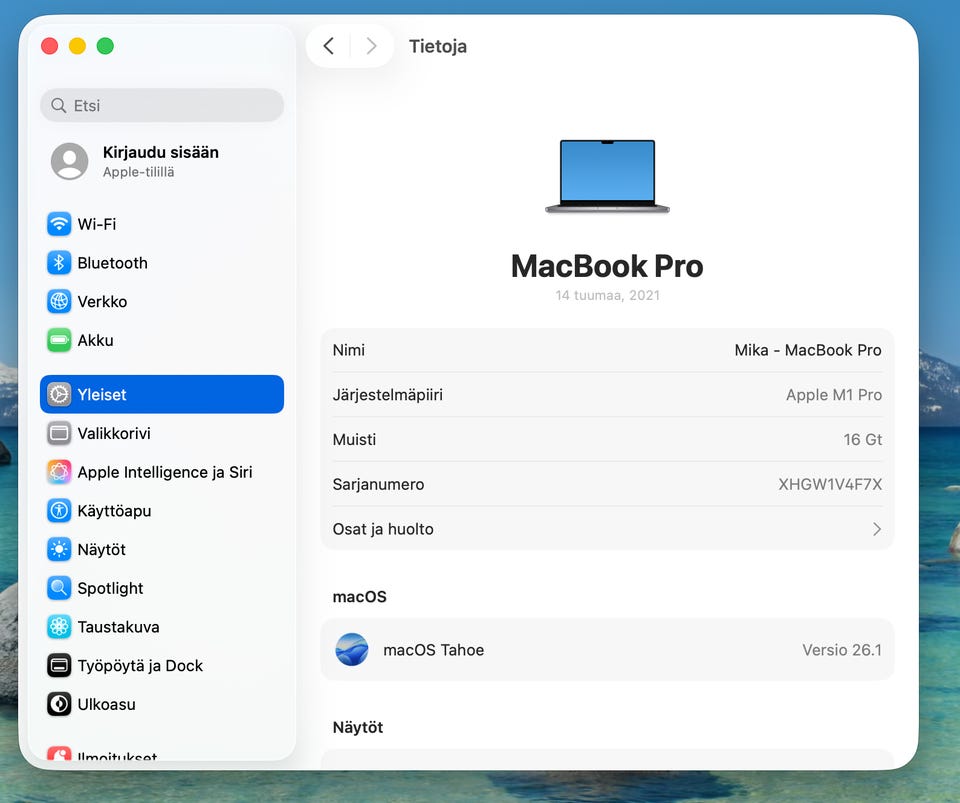Click the 16 Gt memory value
The width and height of the screenshot is (960, 803).
863,439
